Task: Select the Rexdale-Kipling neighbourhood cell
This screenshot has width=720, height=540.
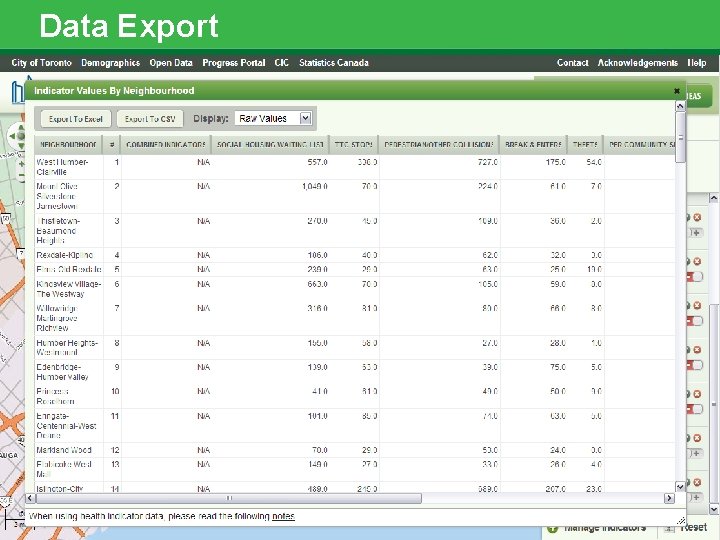Action: pyautogui.click(x=69, y=255)
